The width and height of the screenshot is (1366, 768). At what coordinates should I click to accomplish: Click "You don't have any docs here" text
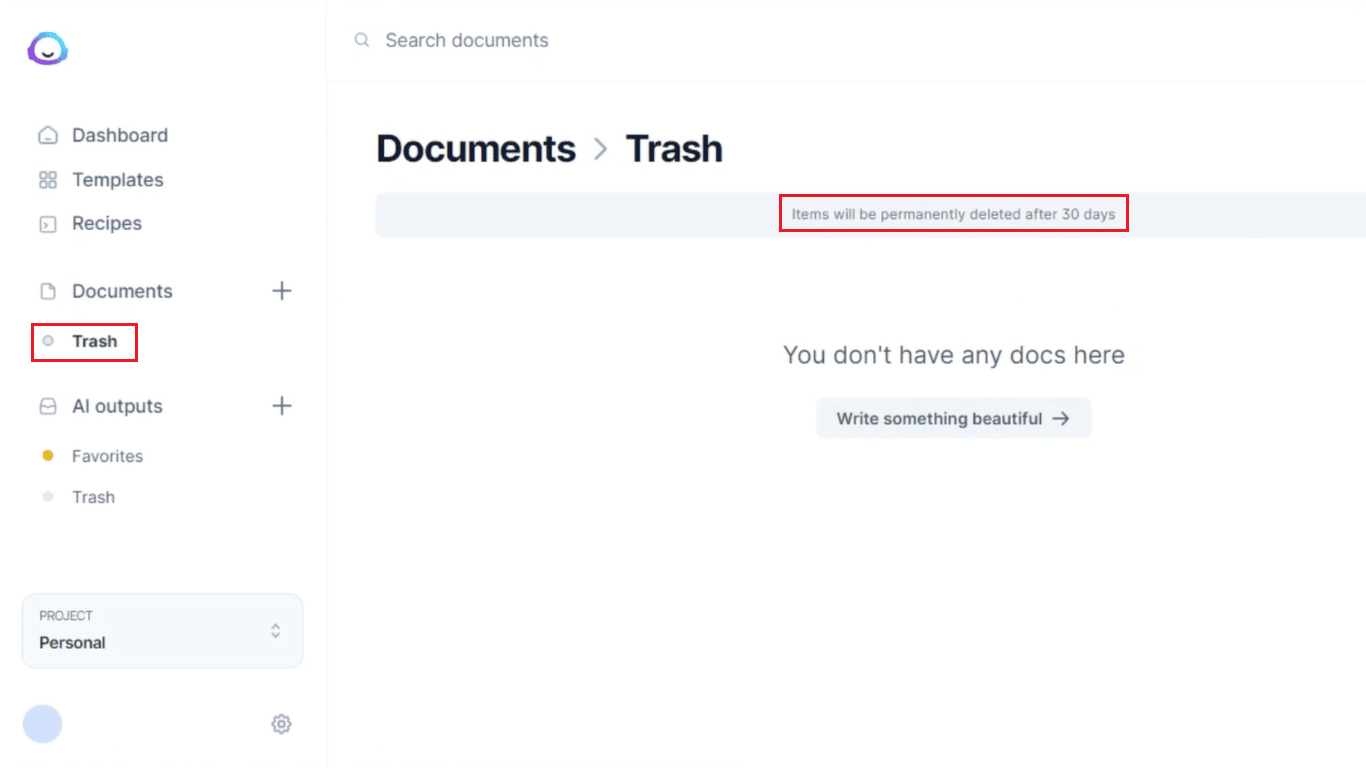click(x=954, y=355)
